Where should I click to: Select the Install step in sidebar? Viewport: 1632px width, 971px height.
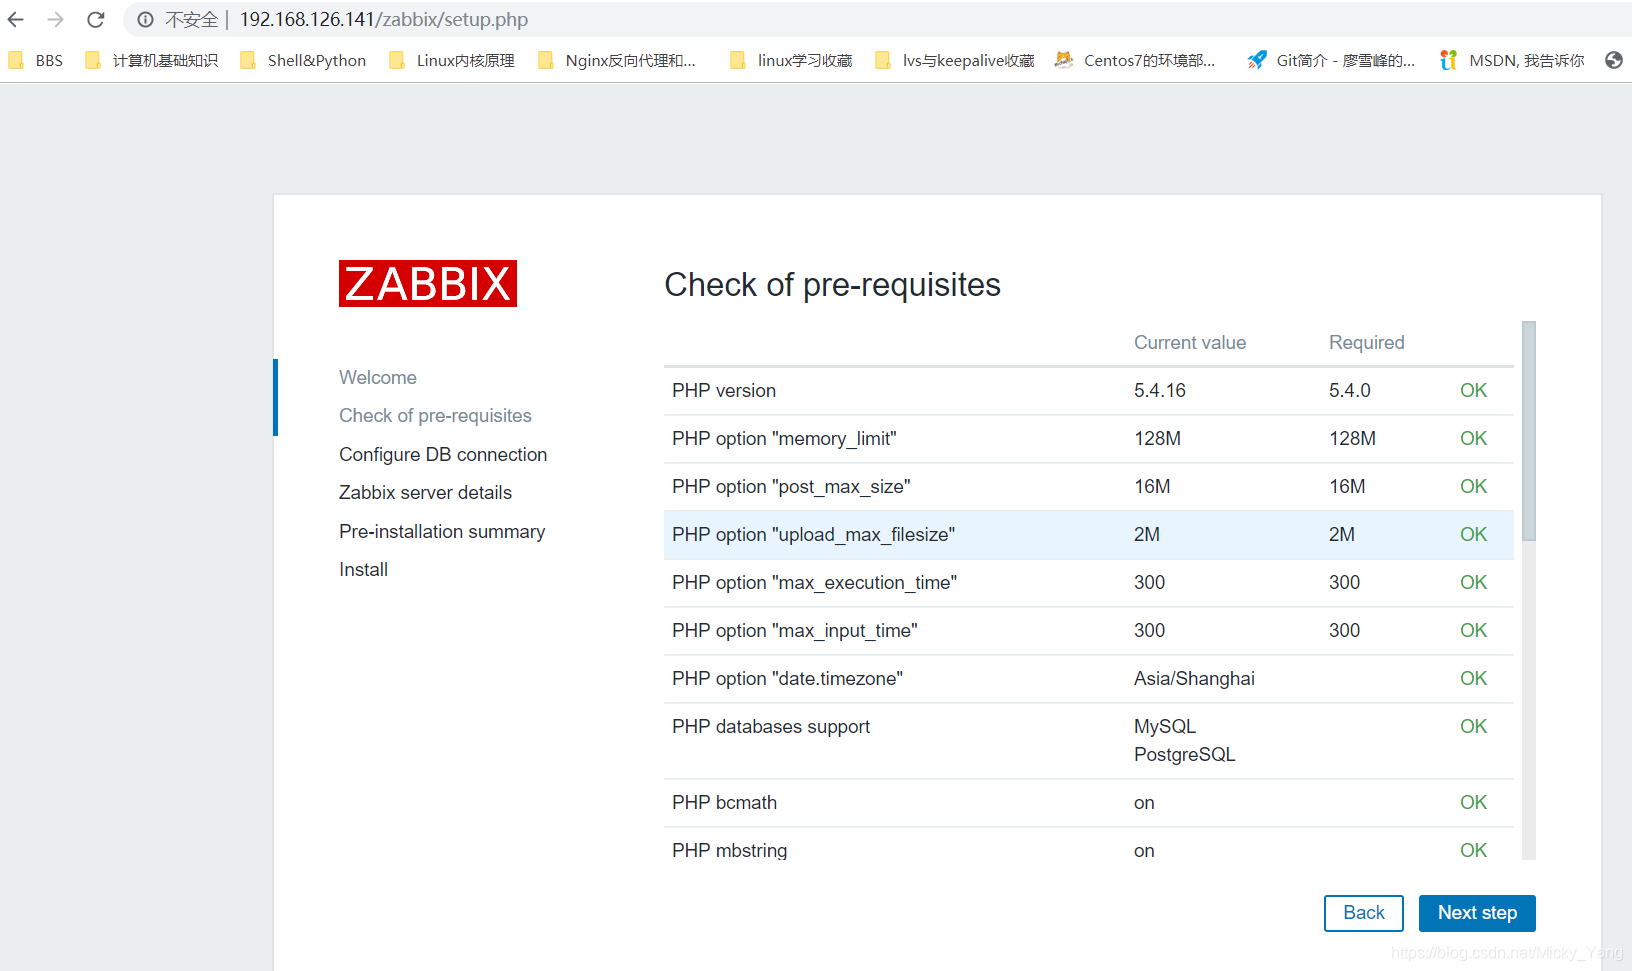[x=363, y=569]
